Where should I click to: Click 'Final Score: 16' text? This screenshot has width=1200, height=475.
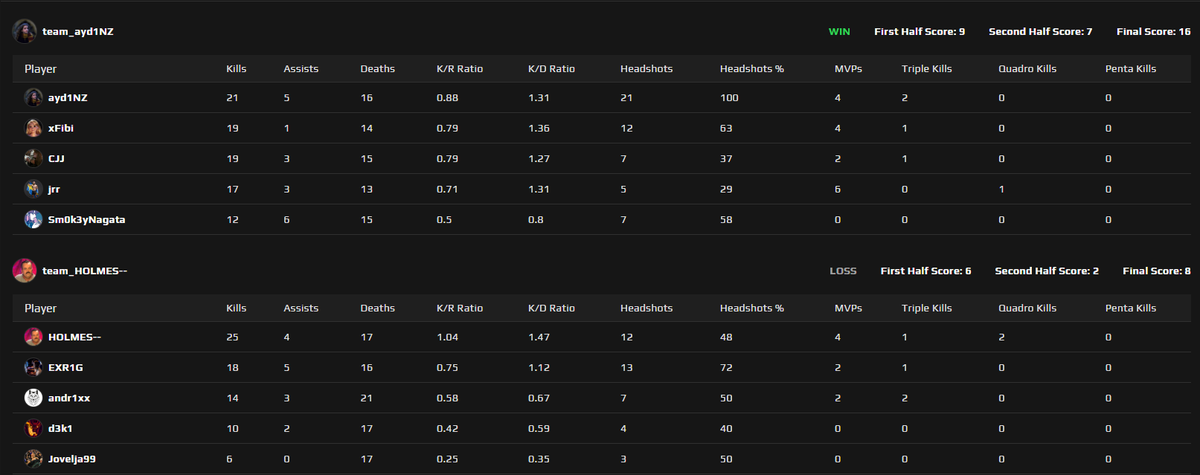pos(1153,32)
